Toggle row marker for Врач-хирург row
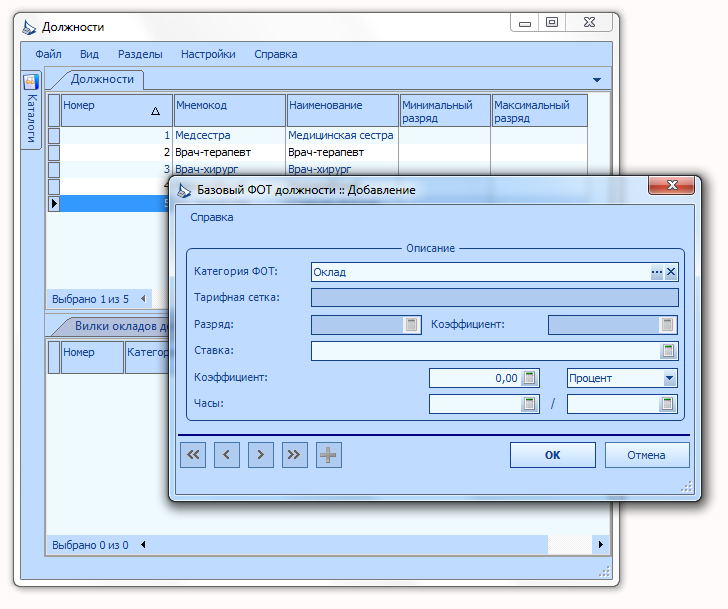The width and height of the screenshot is (728, 609). pyautogui.click(x=54, y=169)
